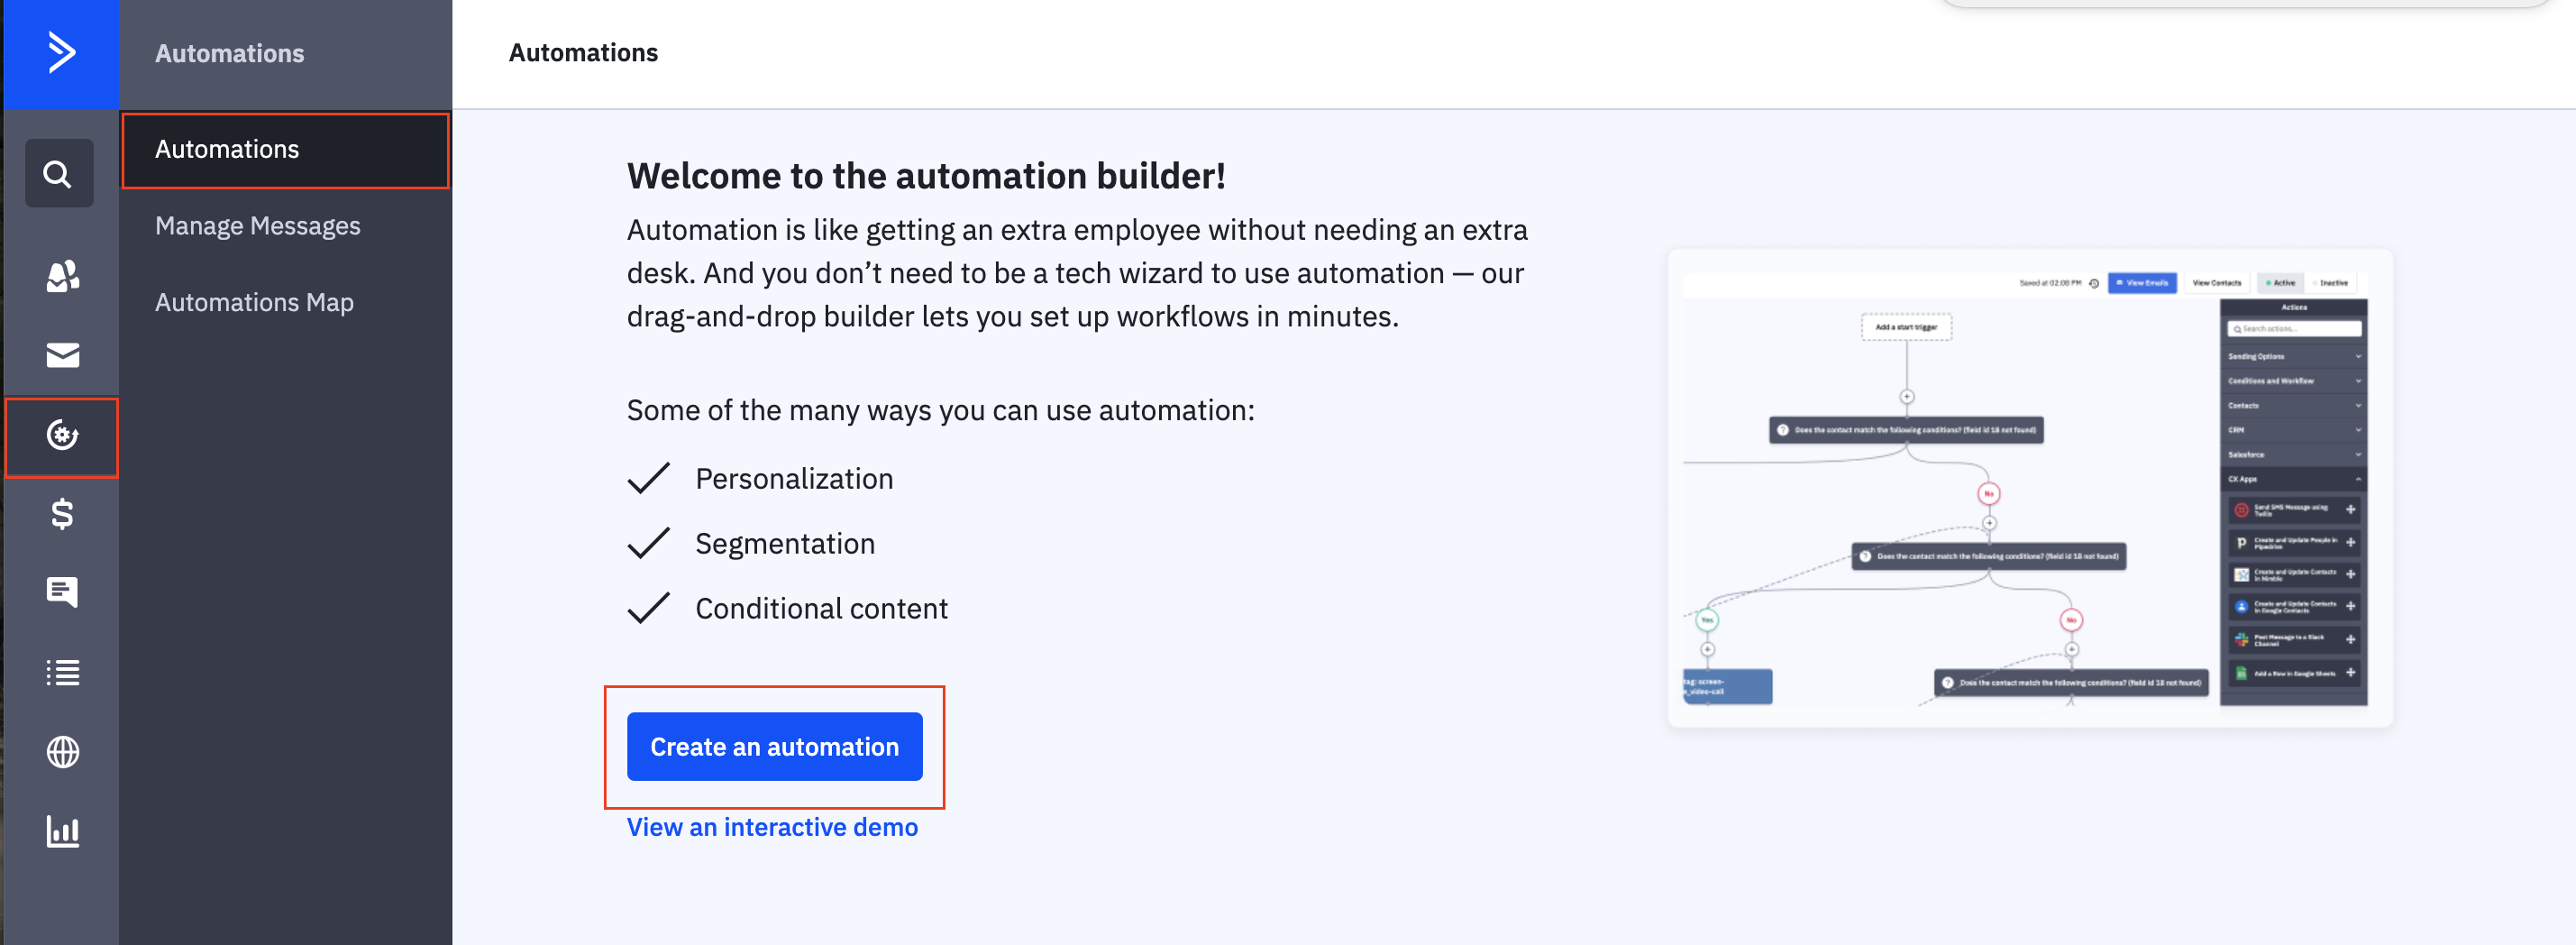Click the checkmark beside Personalization
This screenshot has width=2576, height=945.
[x=648, y=478]
